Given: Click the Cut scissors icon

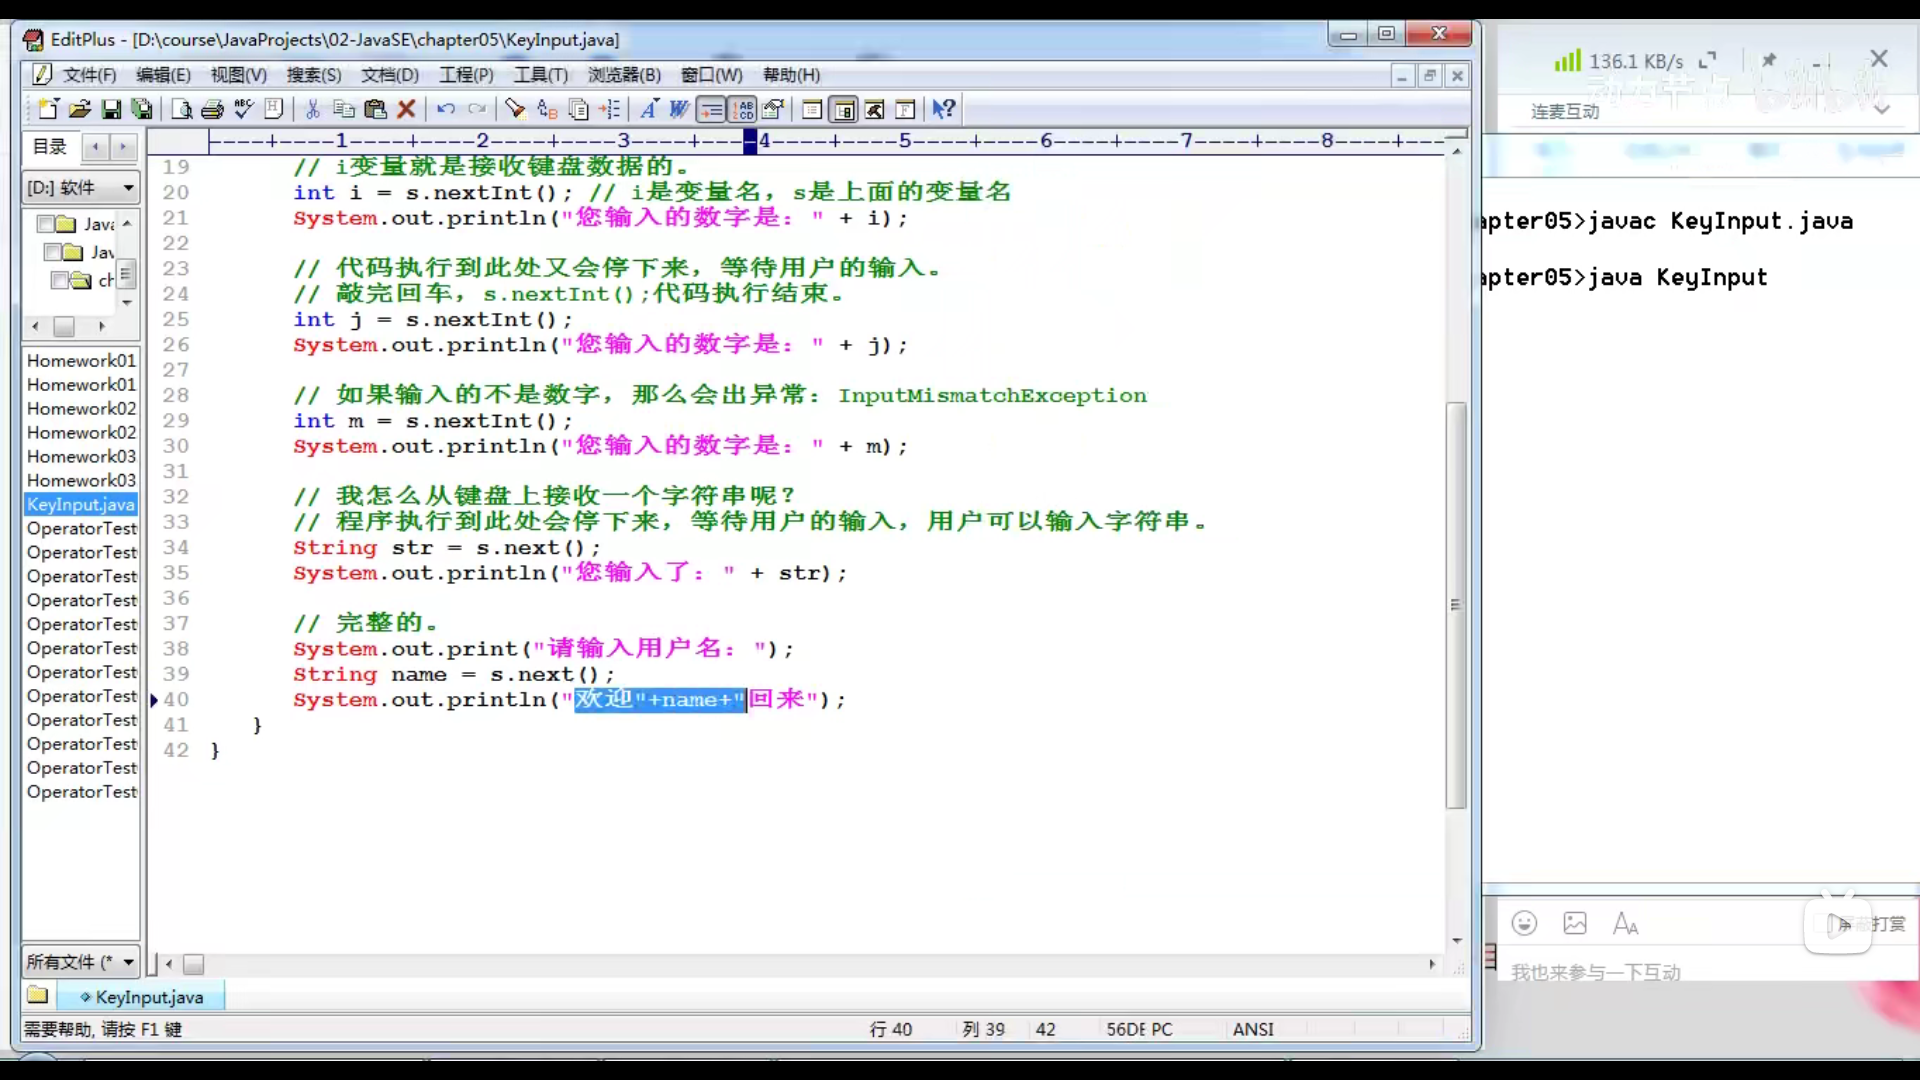Looking at the screenshot, I should pos(313,109).
